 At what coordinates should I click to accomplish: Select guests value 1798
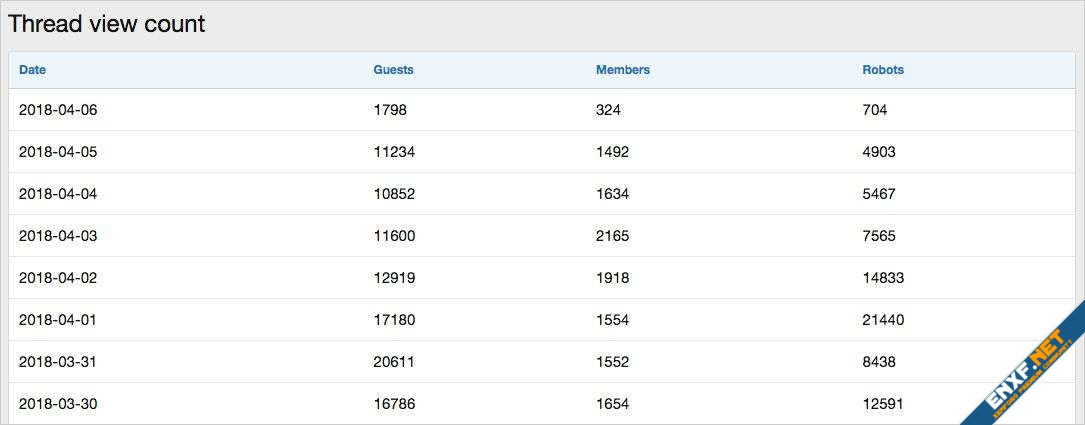coord(390,110)
